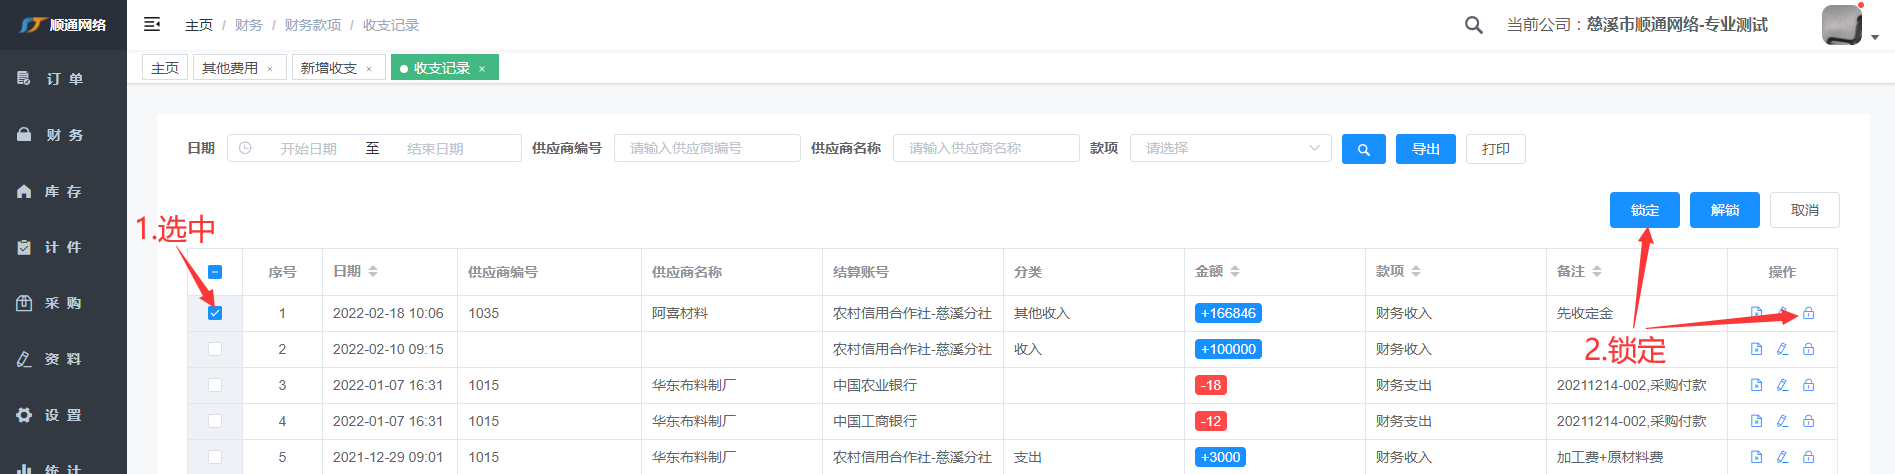The height and width of the screenshot is (474, 1895).
Task: Open the global search icon in the header
Action: coord(1473,25)
